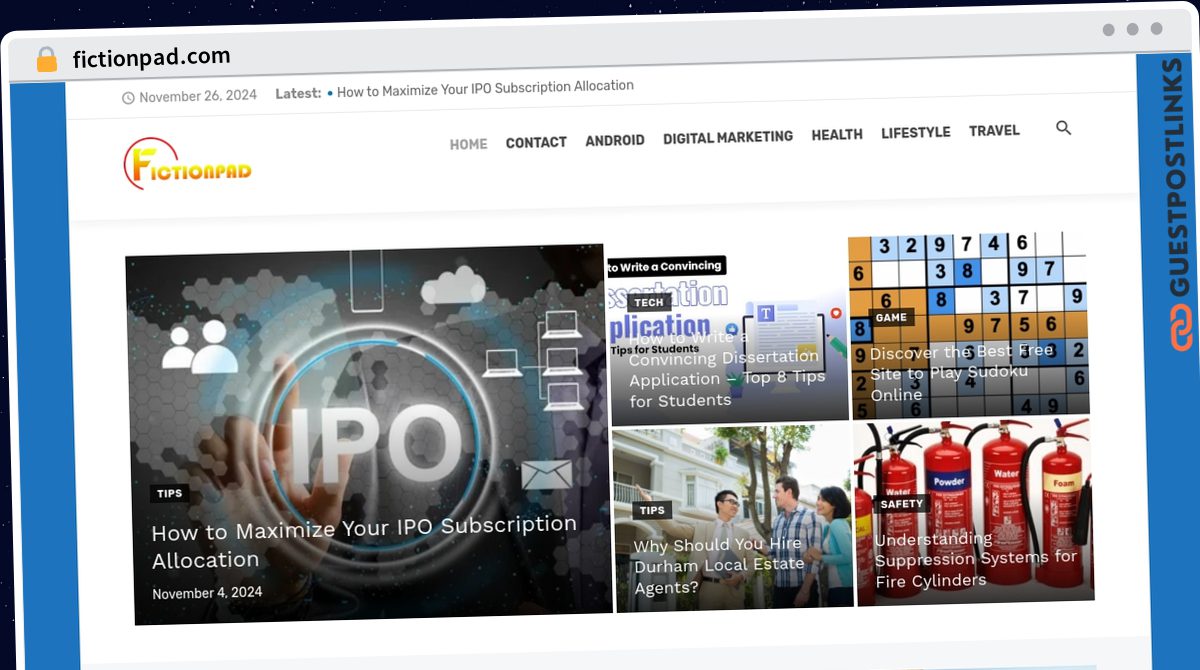Screen dimensions: 1200x670
Task: Click the TECH category tag
Action: (648, 302)
